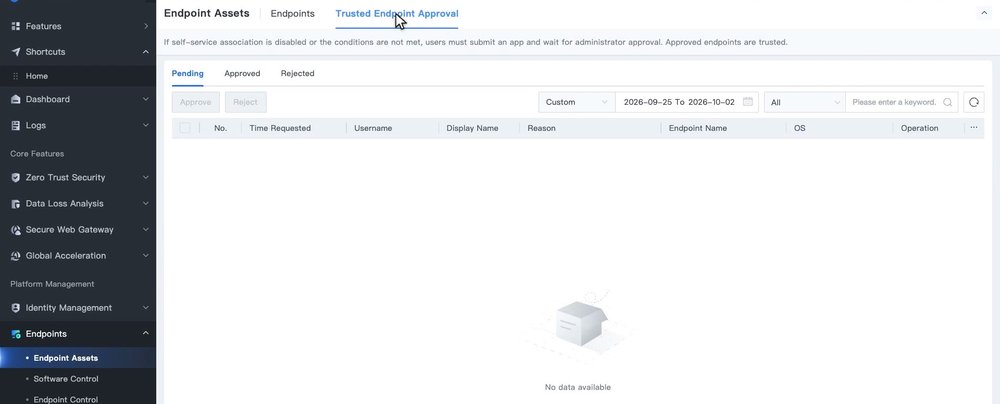Click the Endpoint Assets page title

tap(207, 13)
